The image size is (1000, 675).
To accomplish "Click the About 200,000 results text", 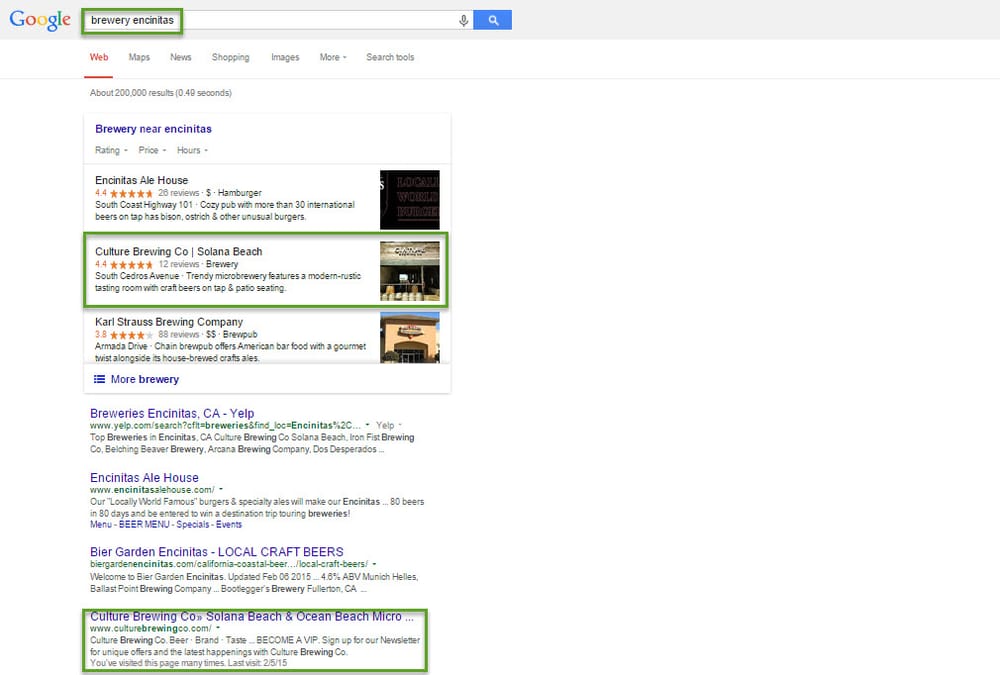I will click(x=161, y=93).
